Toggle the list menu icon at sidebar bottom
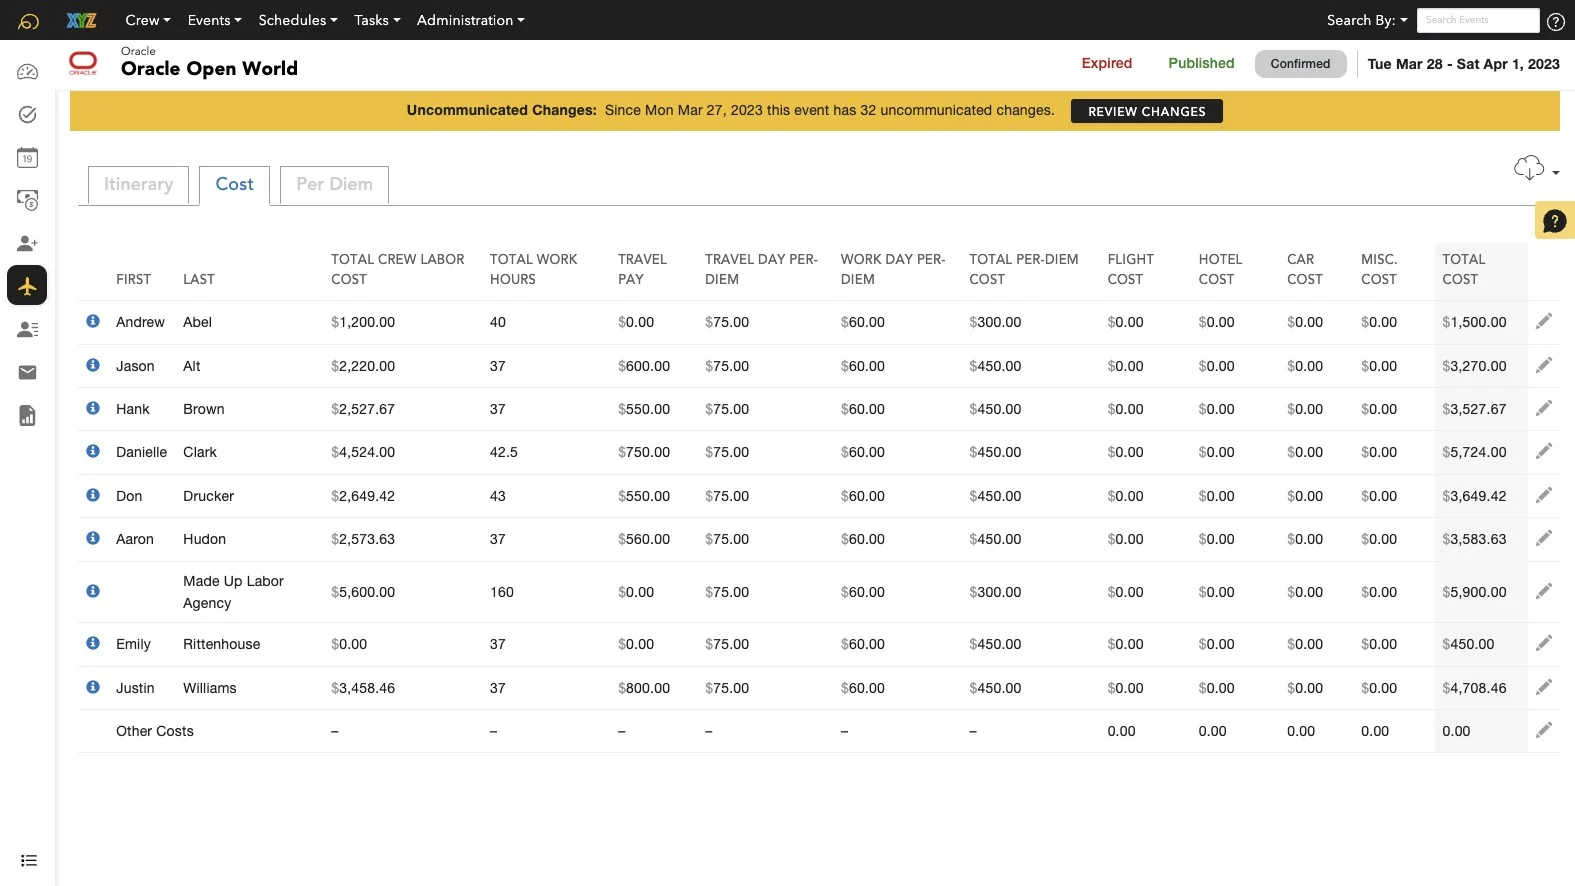 pos(29,860)
